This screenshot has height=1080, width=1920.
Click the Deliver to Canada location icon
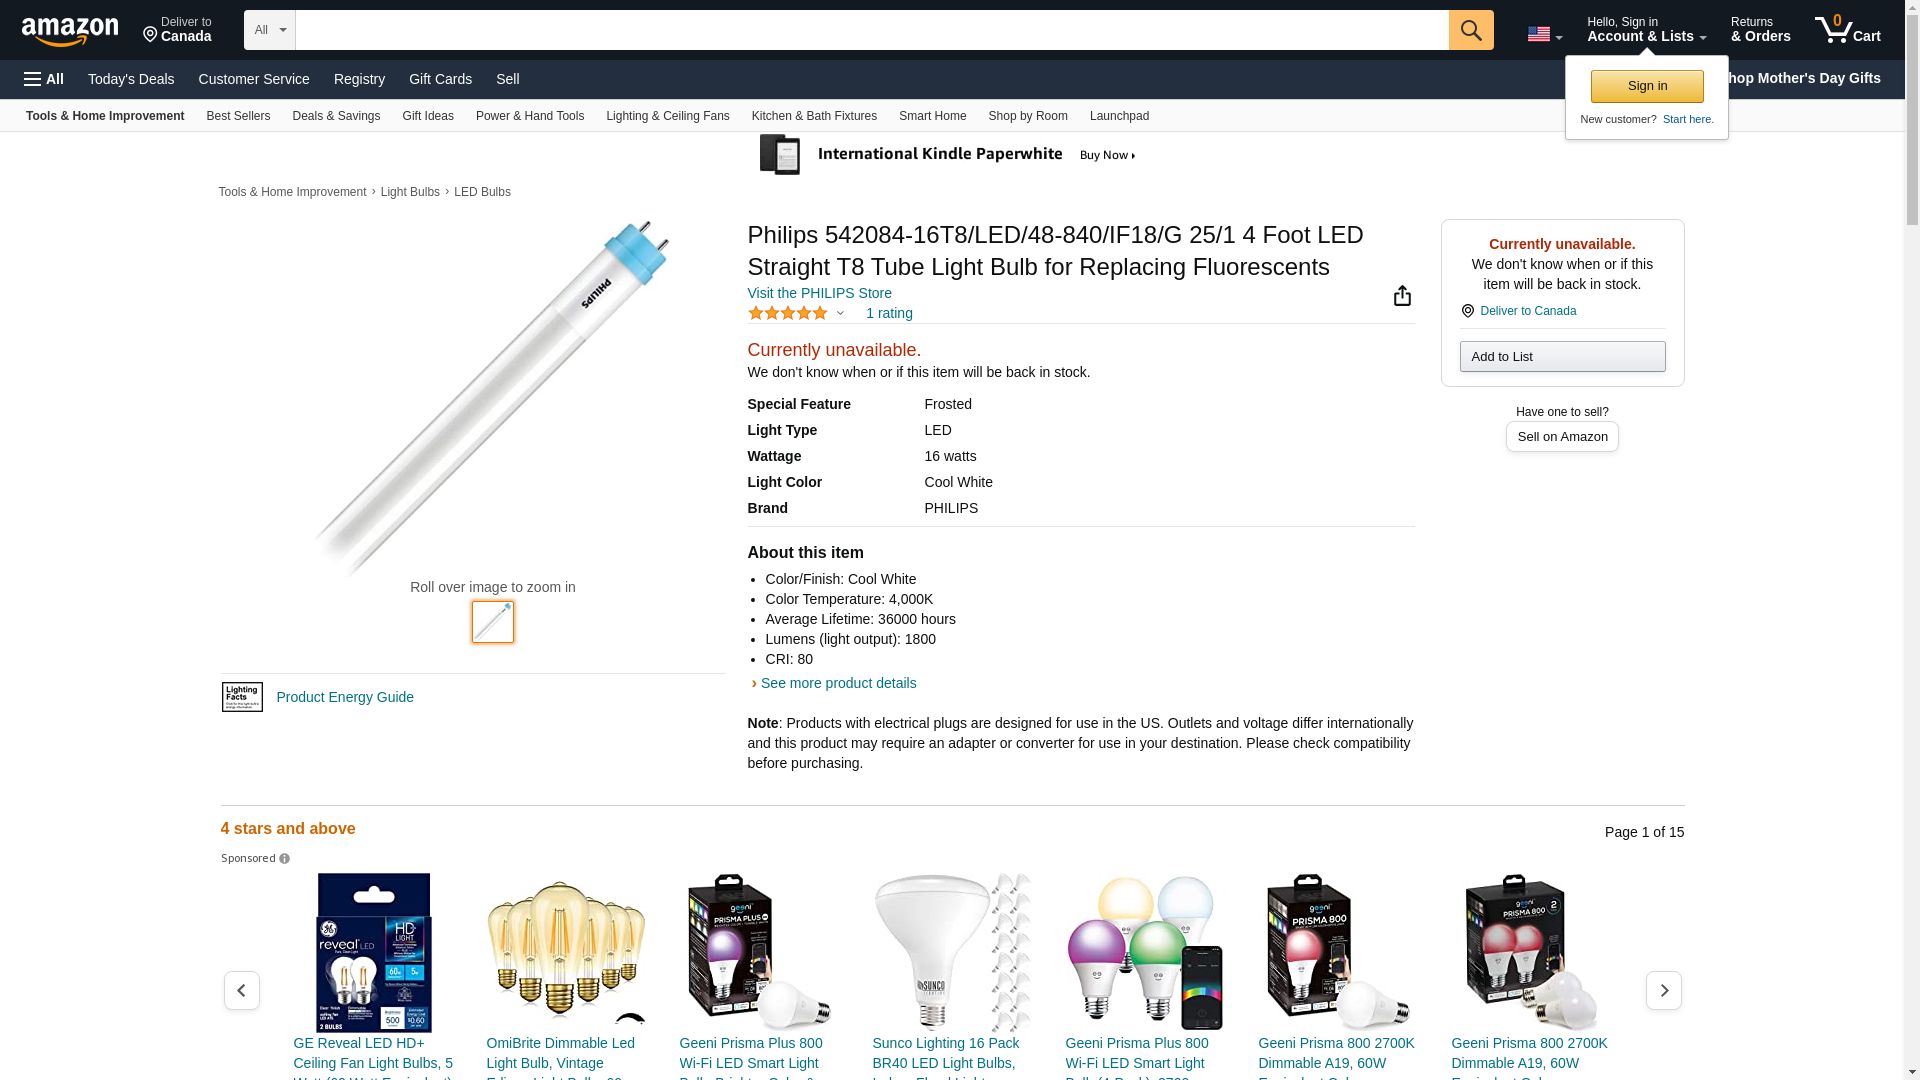1467,311
